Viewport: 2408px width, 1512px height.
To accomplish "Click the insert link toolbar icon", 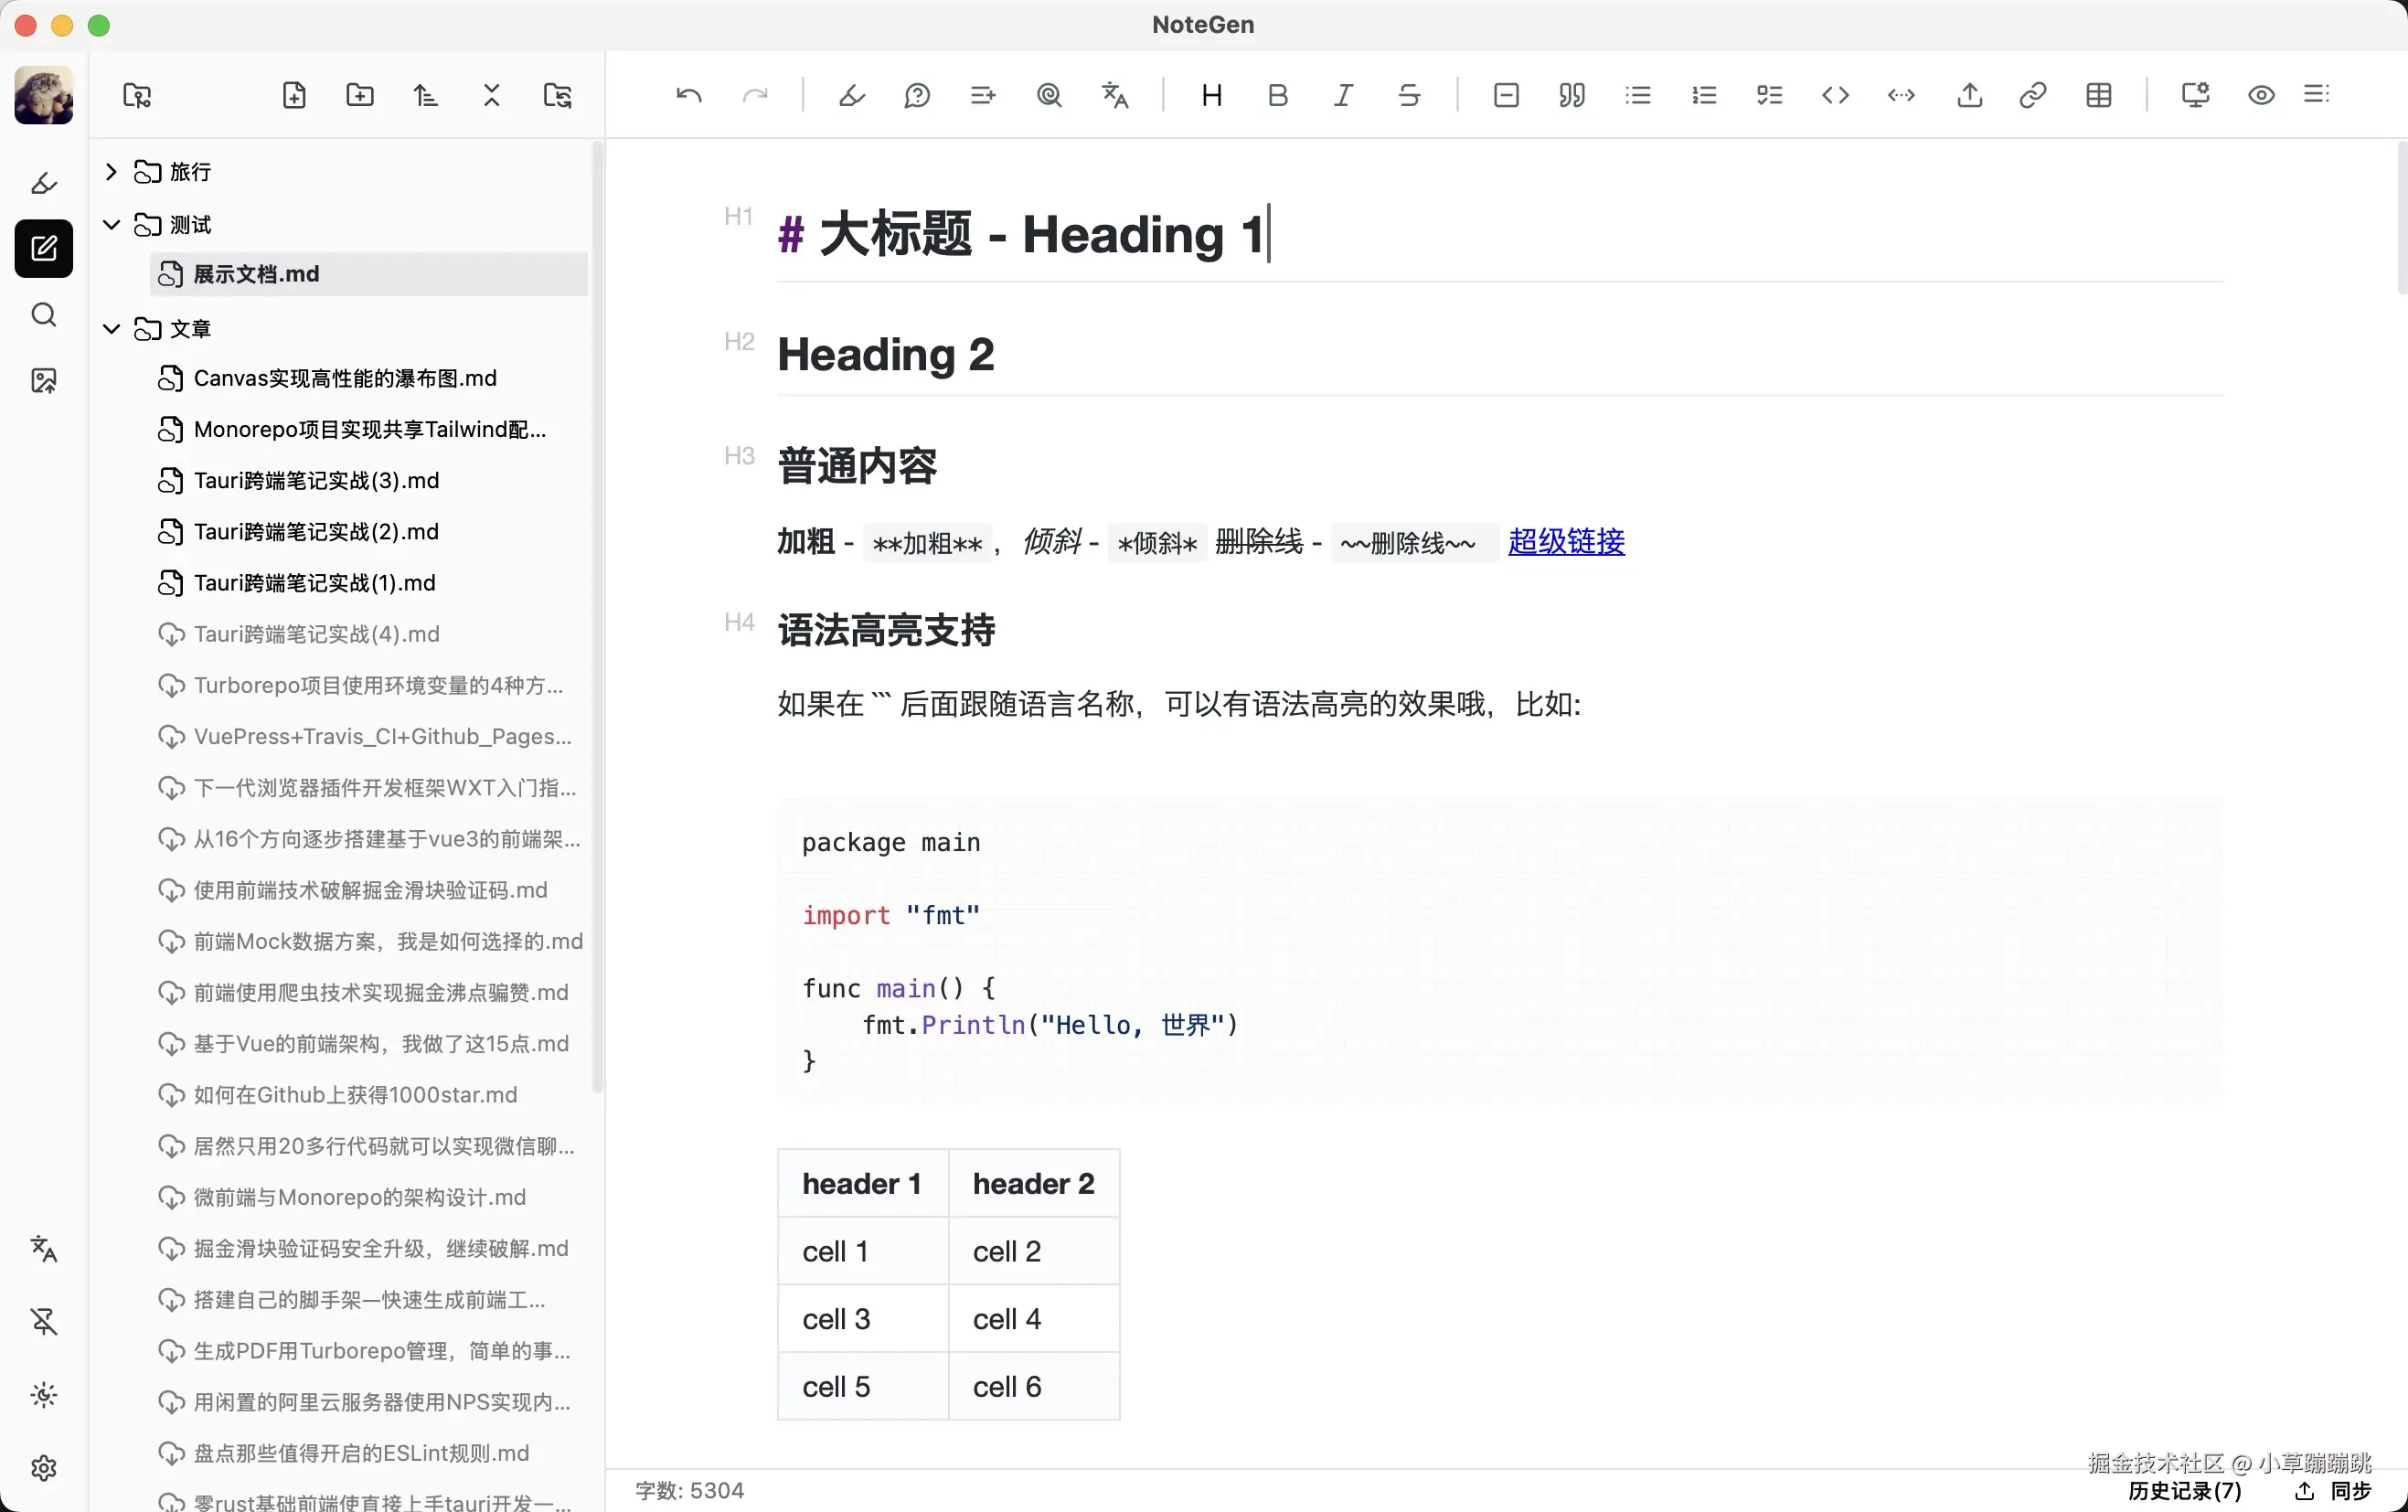I will [x=2033, y=95].
